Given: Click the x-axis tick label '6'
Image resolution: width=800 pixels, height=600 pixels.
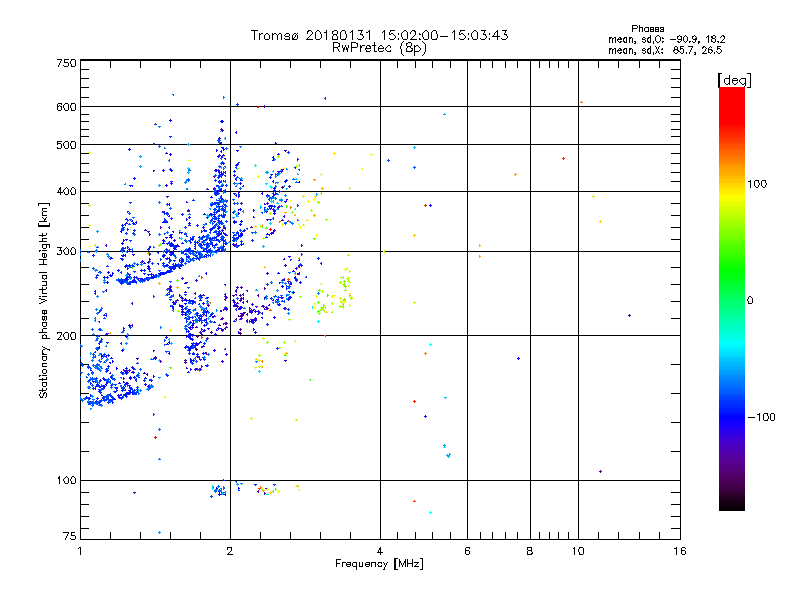Looking at the screenshot, I should tap(467, 551).
